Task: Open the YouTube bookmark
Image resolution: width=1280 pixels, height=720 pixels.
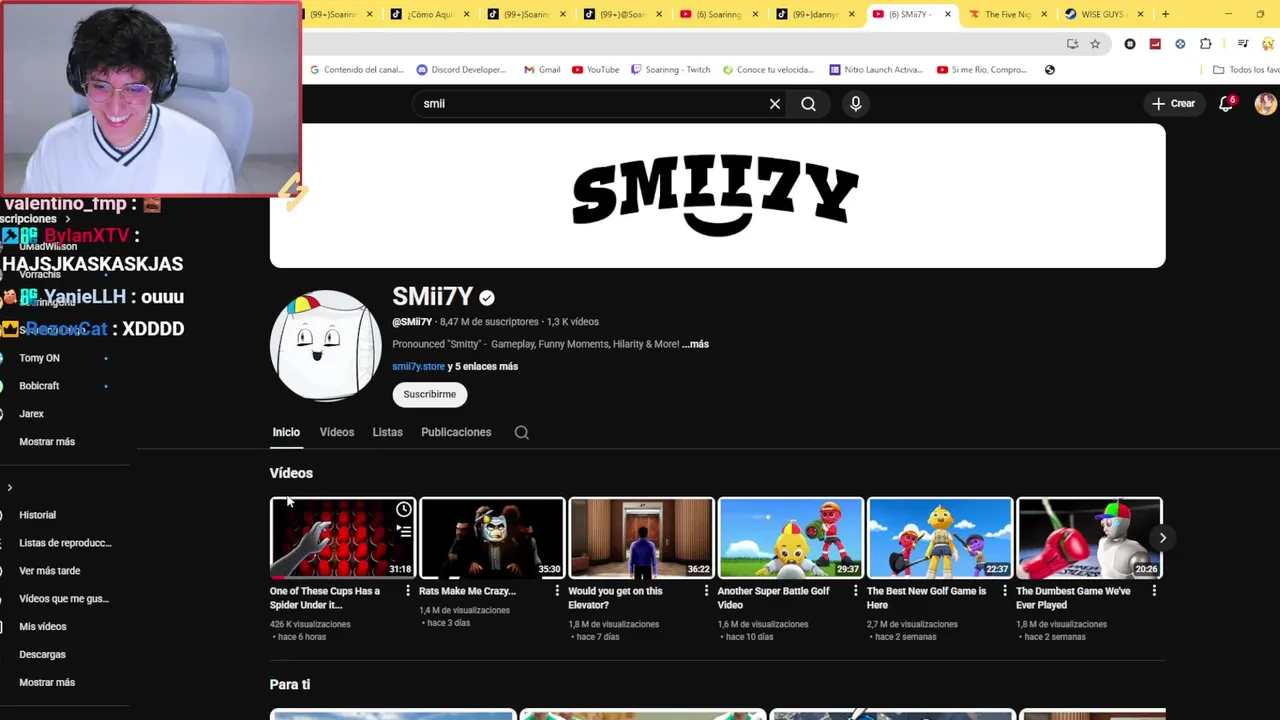Action: 595,70
